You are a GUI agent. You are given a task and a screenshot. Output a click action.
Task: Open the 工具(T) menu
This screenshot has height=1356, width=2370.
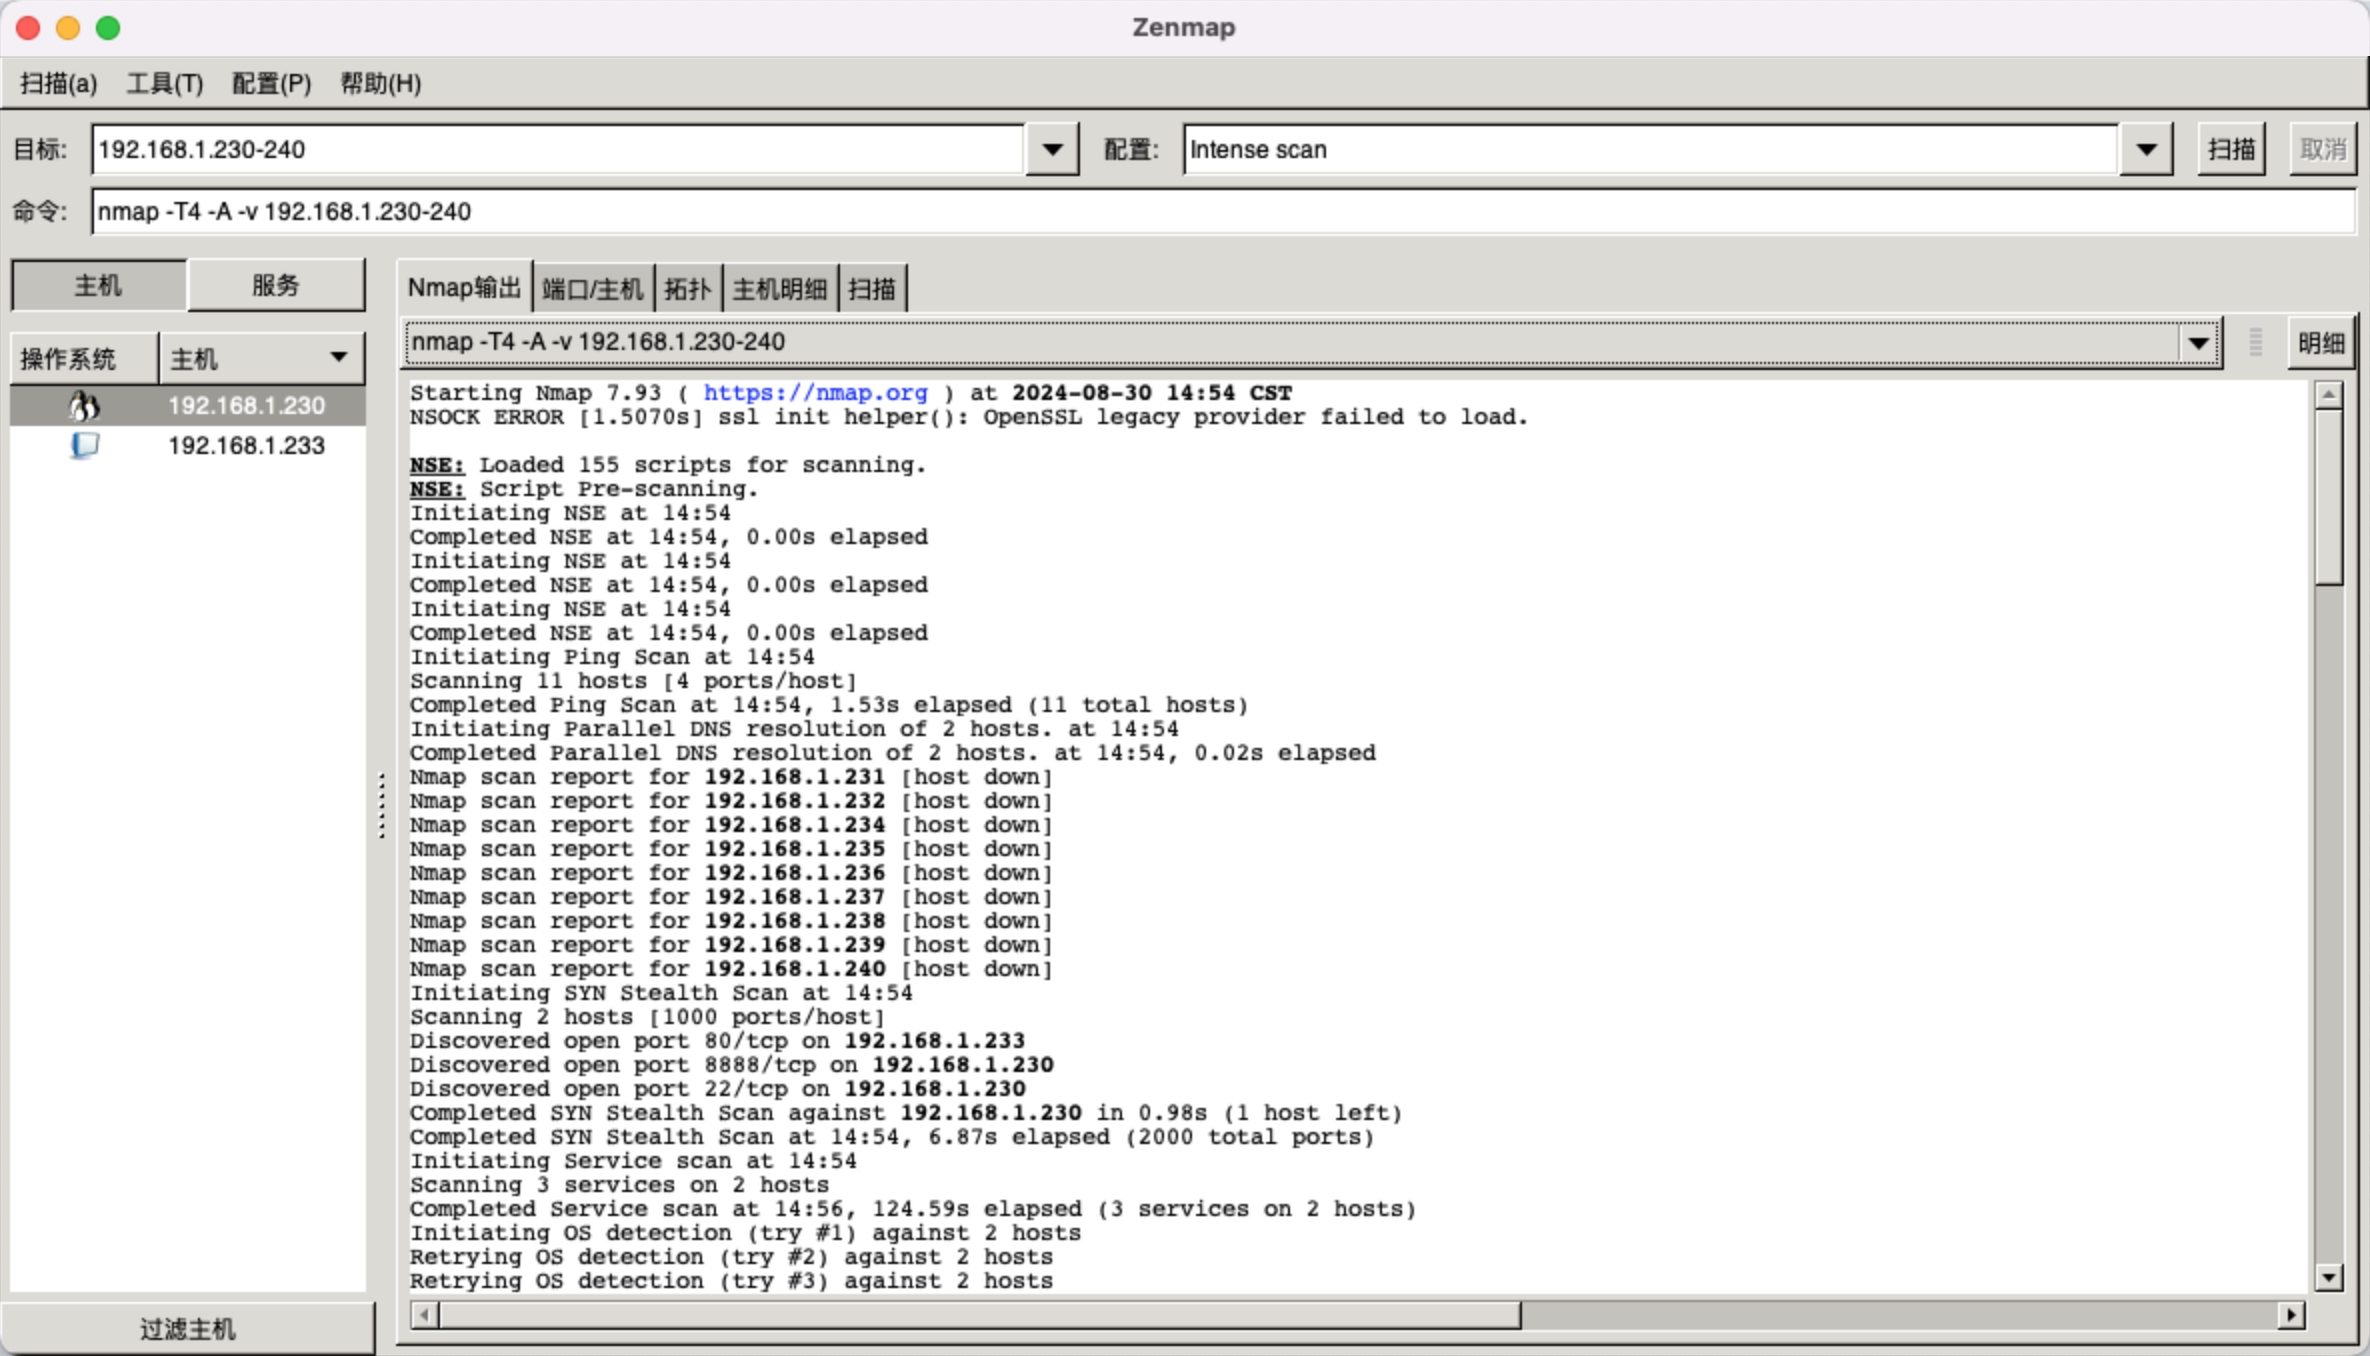[x=165, y=83]
